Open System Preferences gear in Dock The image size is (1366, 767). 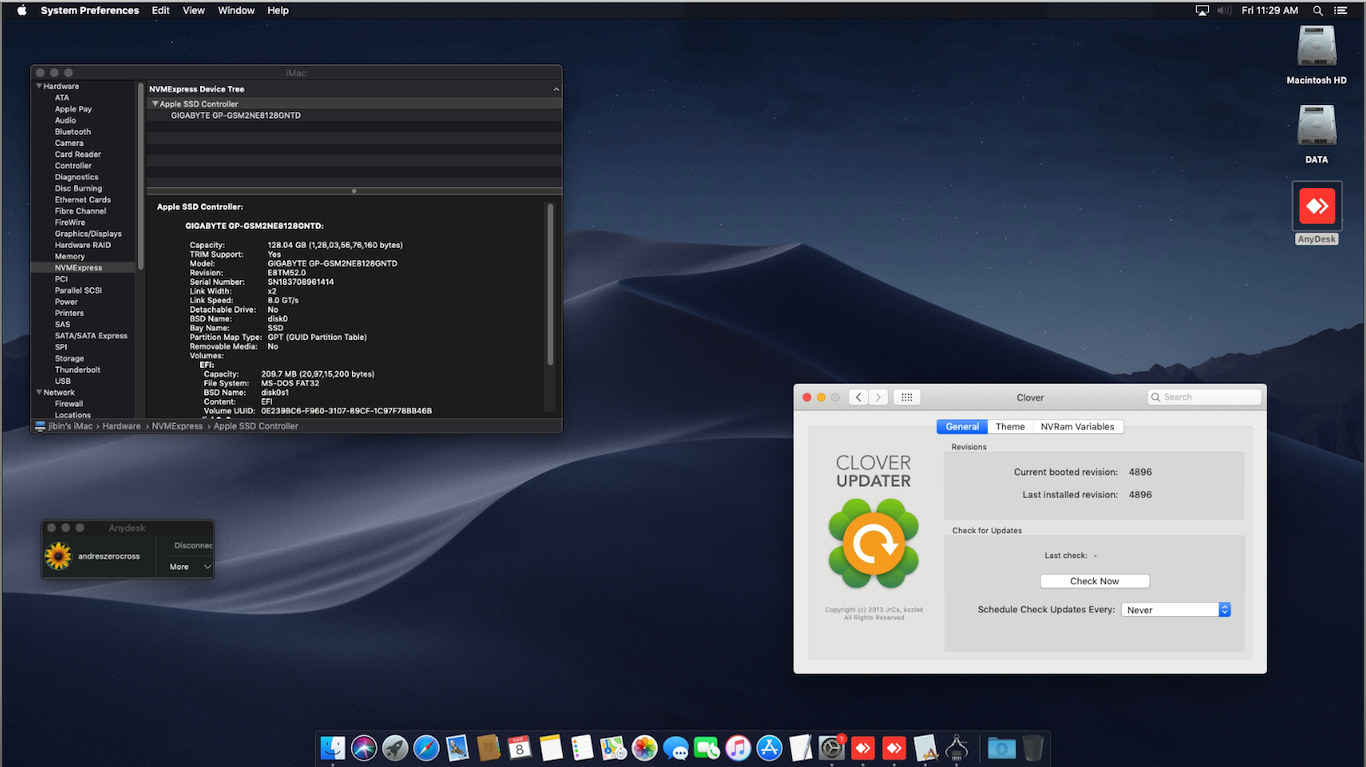(x=832, y=747)
